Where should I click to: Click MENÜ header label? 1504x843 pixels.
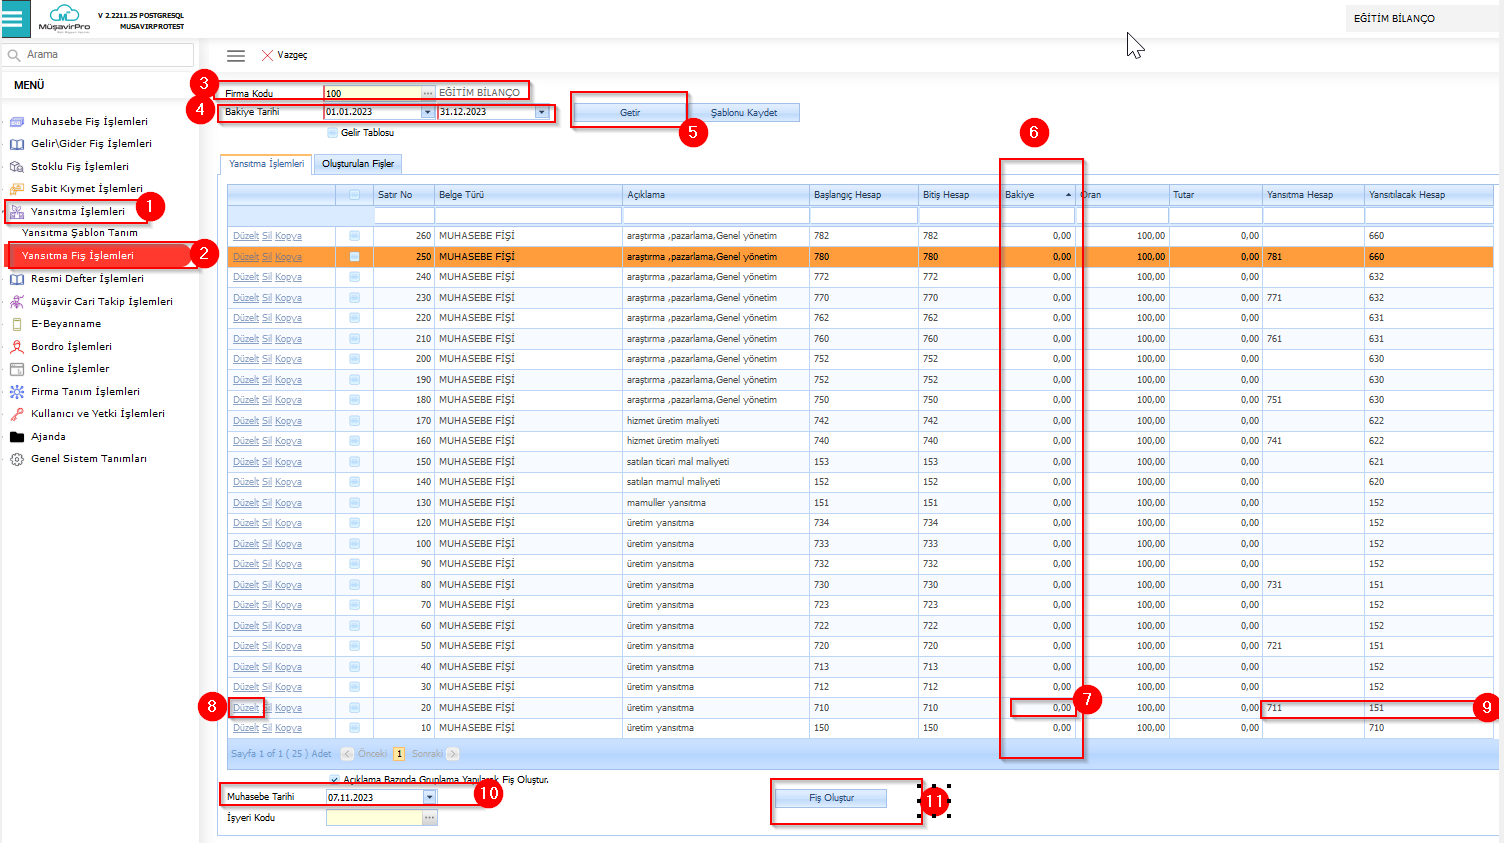pyautogui.click(x=29, y=86)
